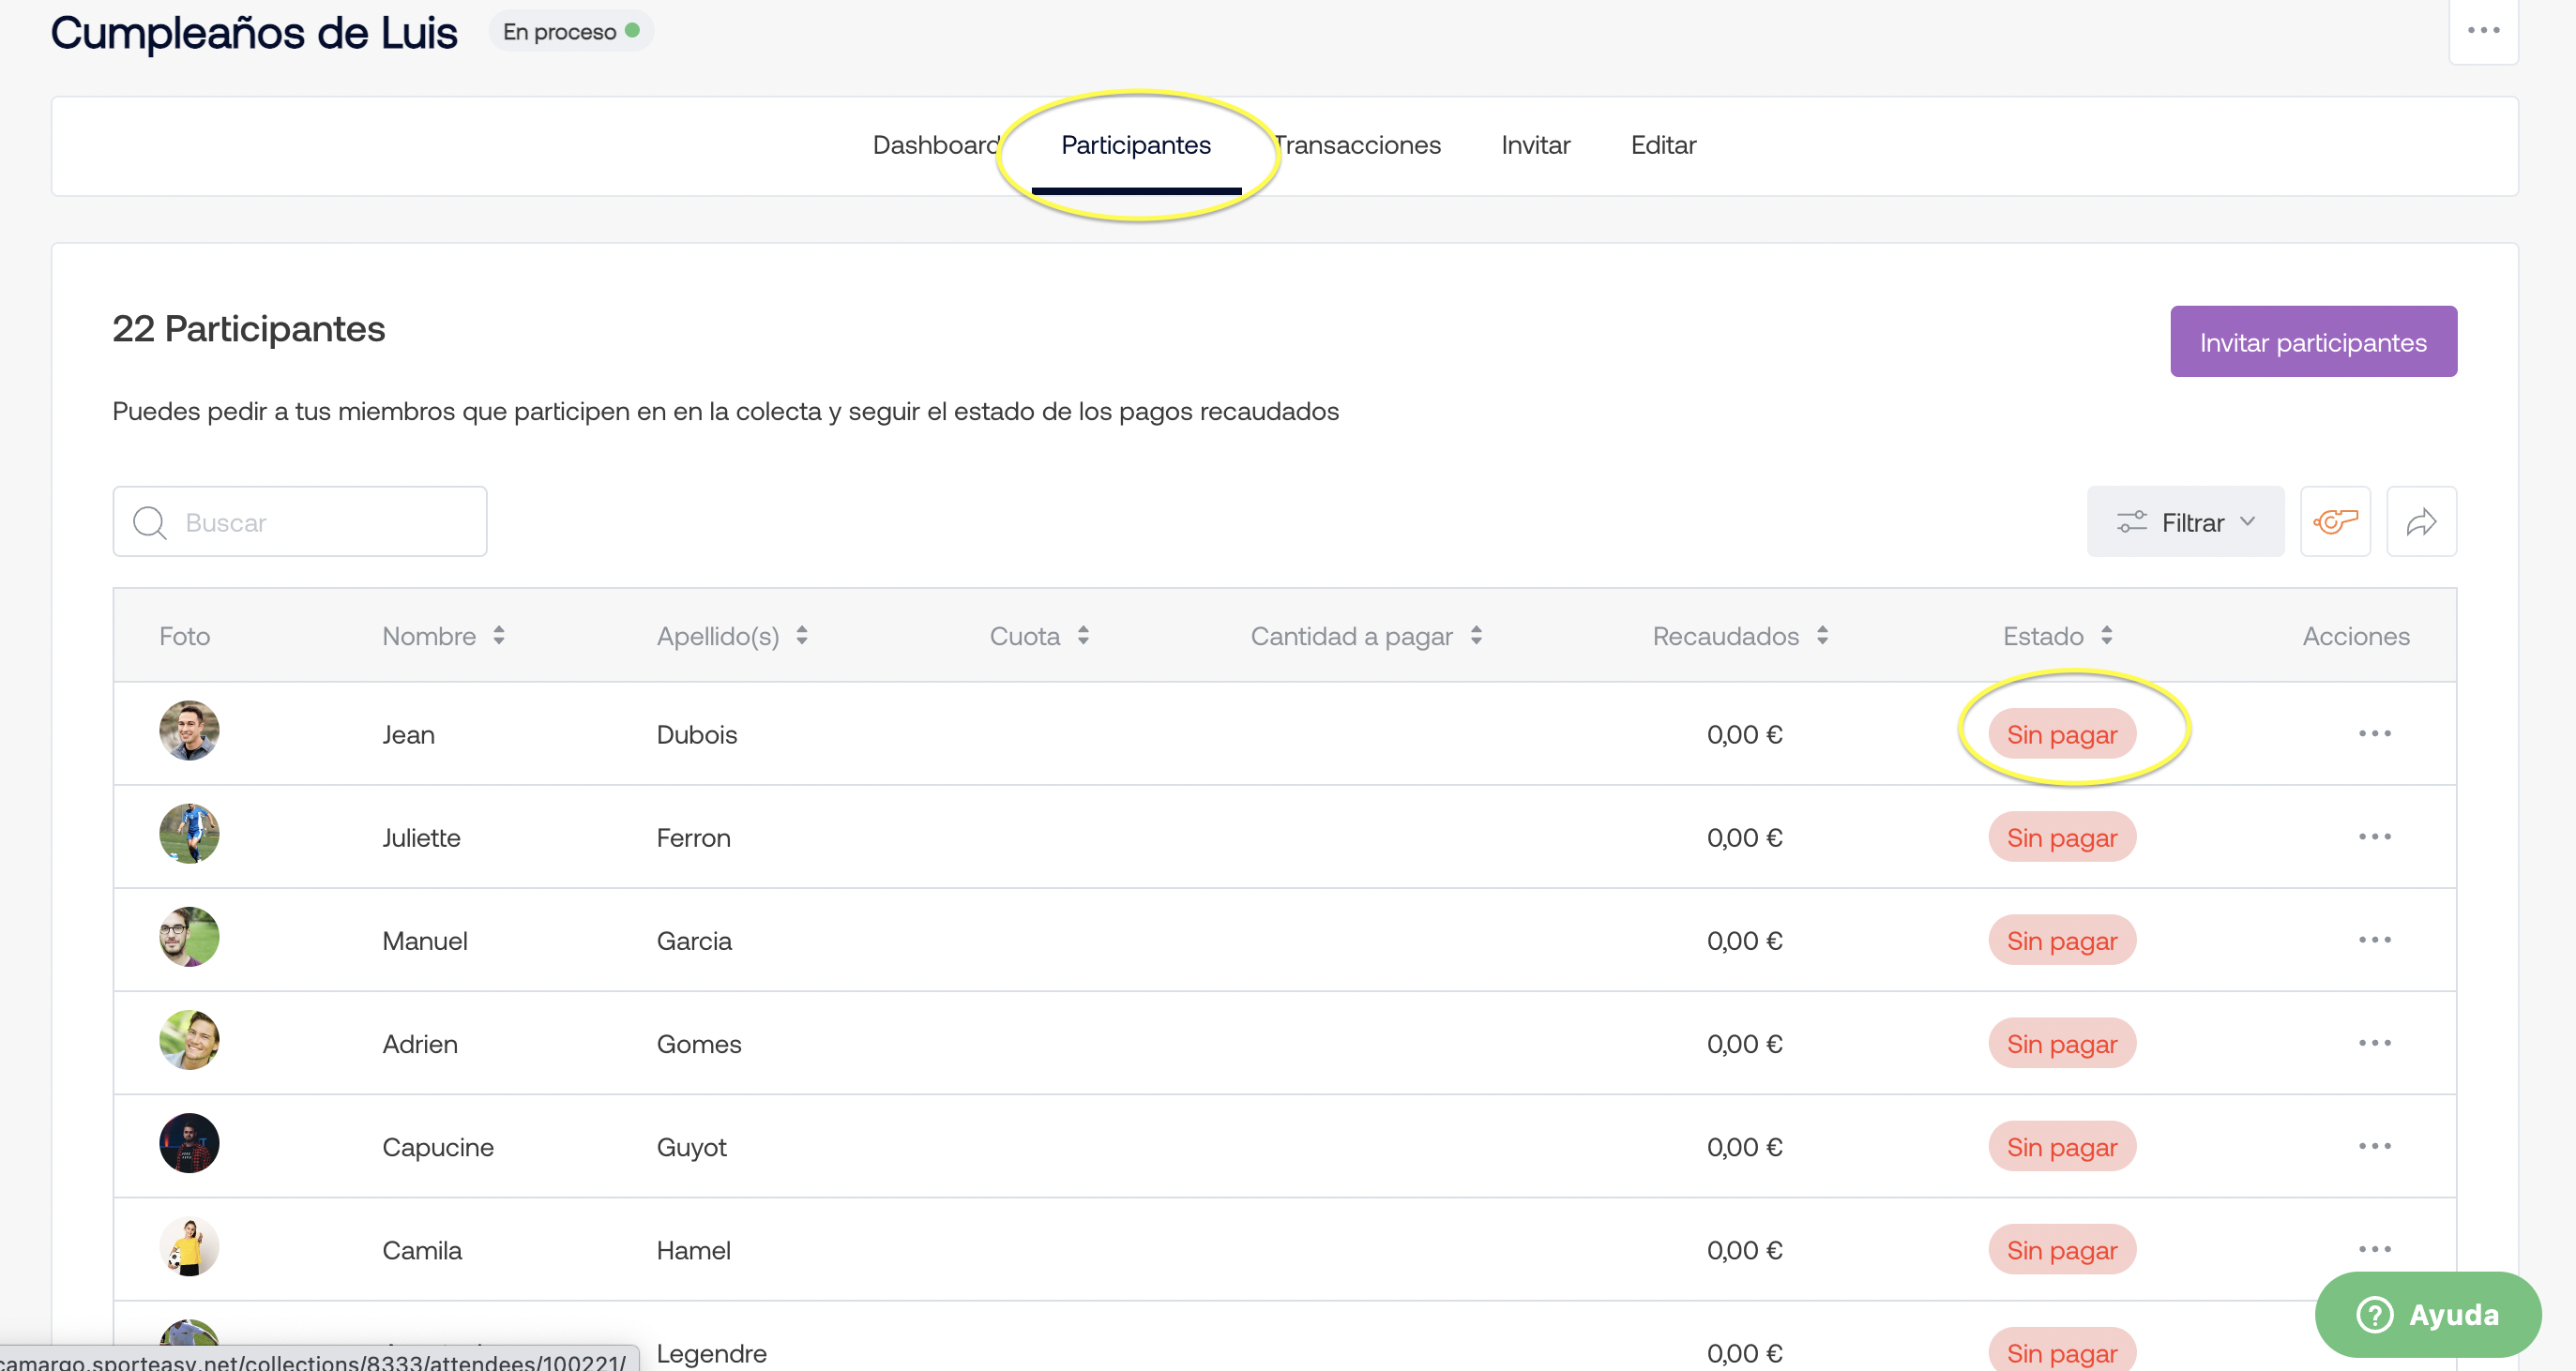The image size is (2576, 1371).
Task: Click the share arrow icon beside the whistle
Action: tap(2421, 522)
